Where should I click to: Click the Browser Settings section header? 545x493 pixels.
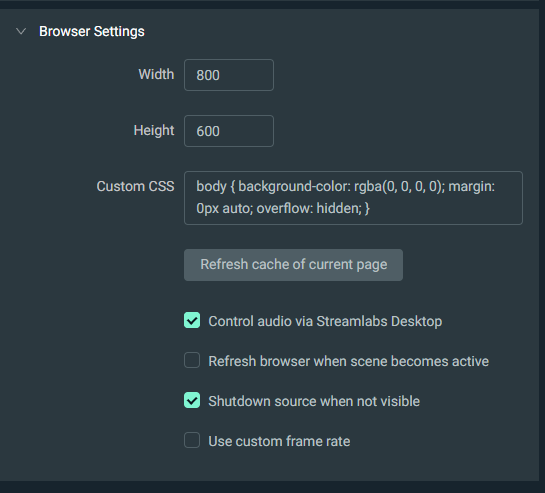tap(92, 32)
